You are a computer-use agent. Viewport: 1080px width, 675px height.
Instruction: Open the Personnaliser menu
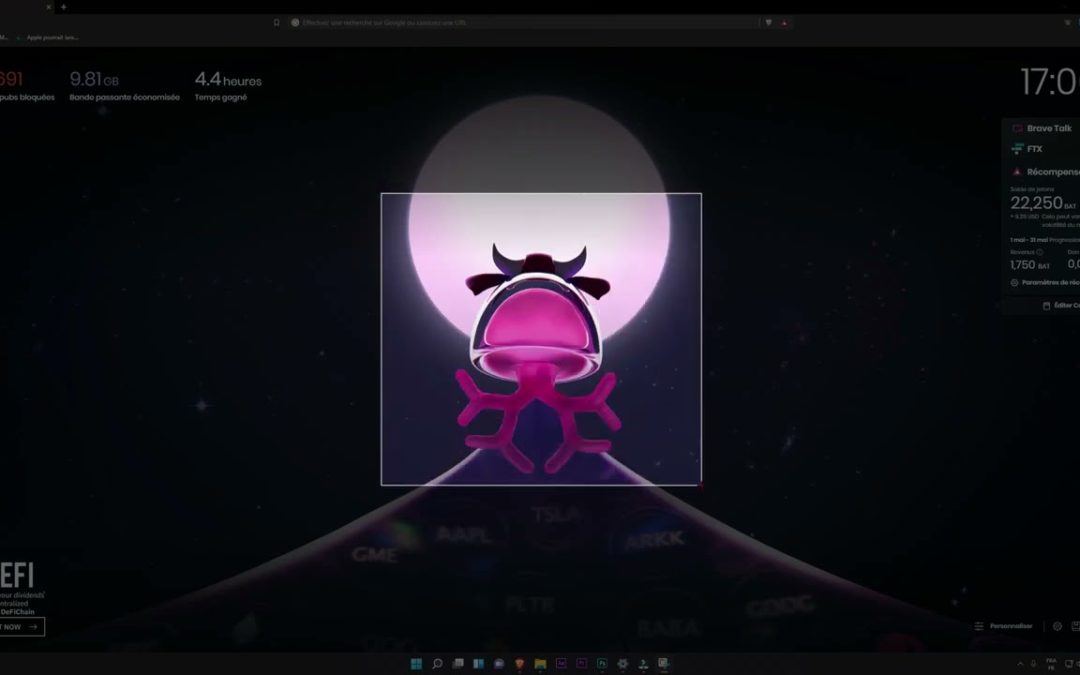click(1004, 626)
